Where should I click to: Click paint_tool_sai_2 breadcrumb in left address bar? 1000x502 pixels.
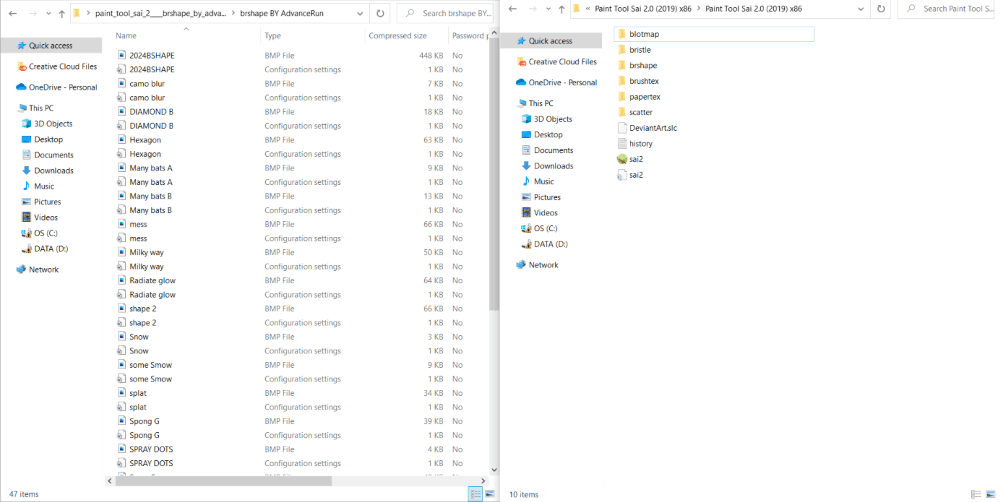click(161, 13)
